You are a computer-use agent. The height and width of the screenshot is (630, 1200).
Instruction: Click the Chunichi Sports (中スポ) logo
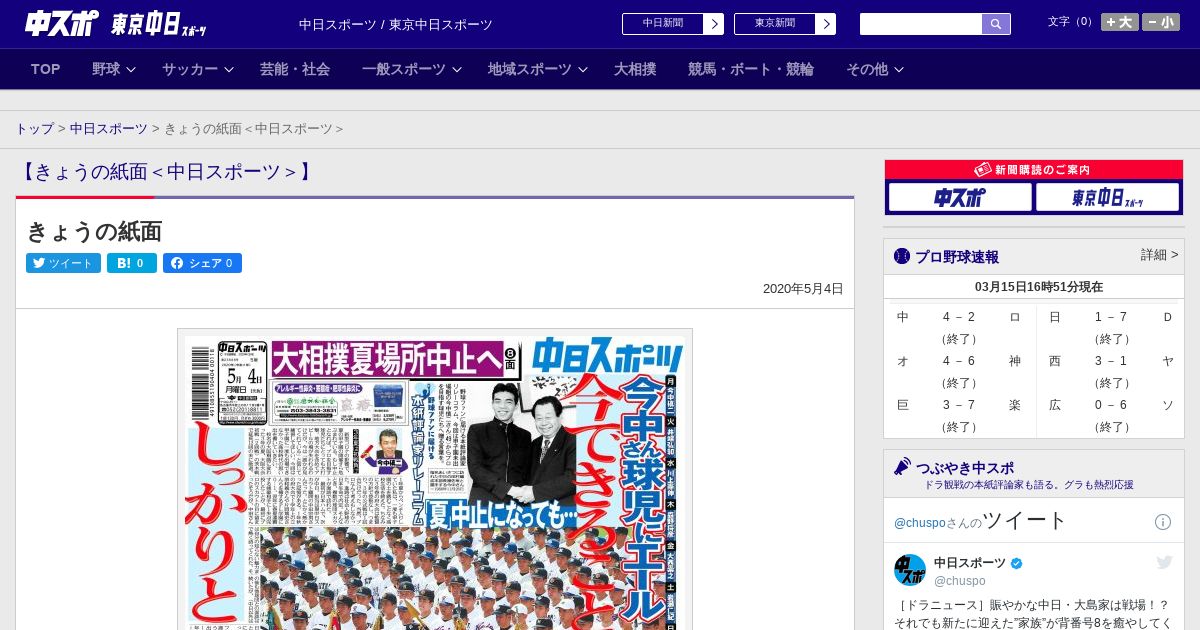pyautogui.click(x=62, y=23)
